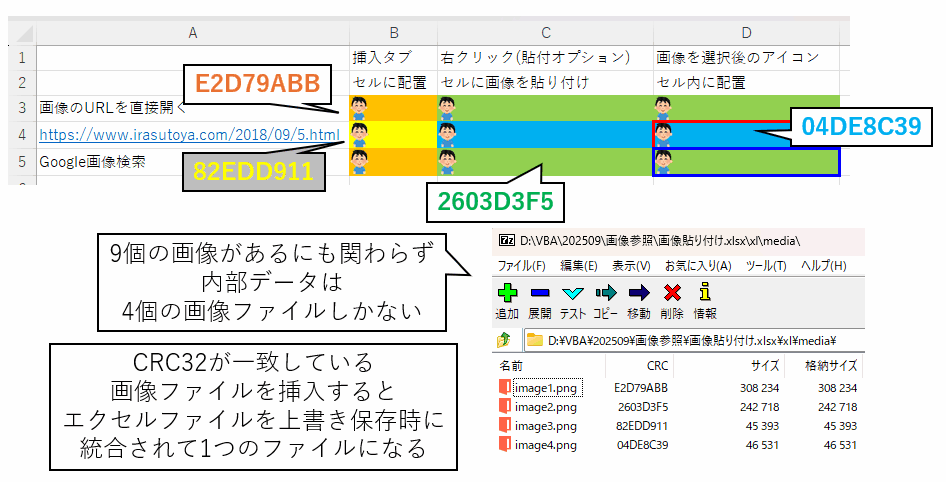This screenshot has width=946, height=482.
Task: Go up one folder with the up-arrow icon
Action: (504, 340)
